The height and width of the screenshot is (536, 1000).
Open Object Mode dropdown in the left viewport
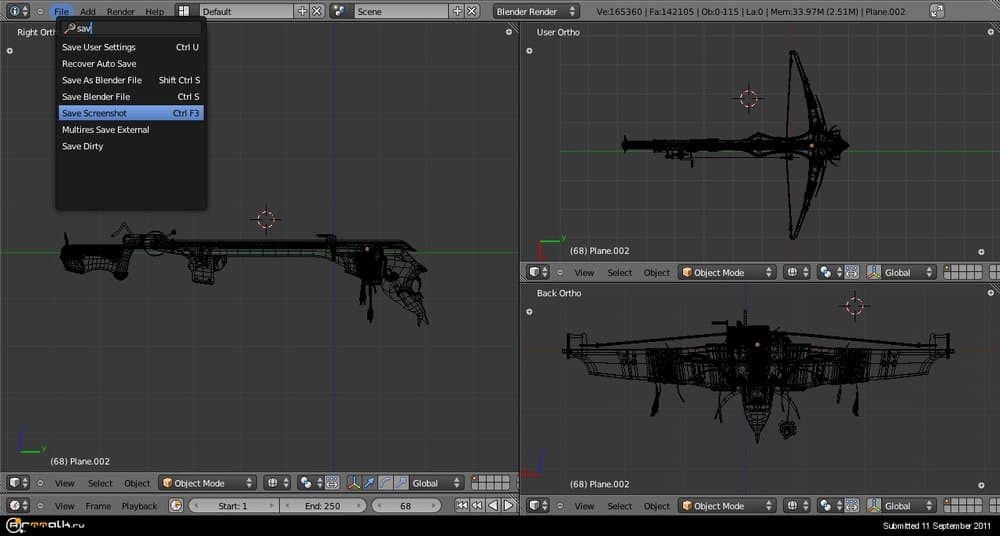pos(208,483)
